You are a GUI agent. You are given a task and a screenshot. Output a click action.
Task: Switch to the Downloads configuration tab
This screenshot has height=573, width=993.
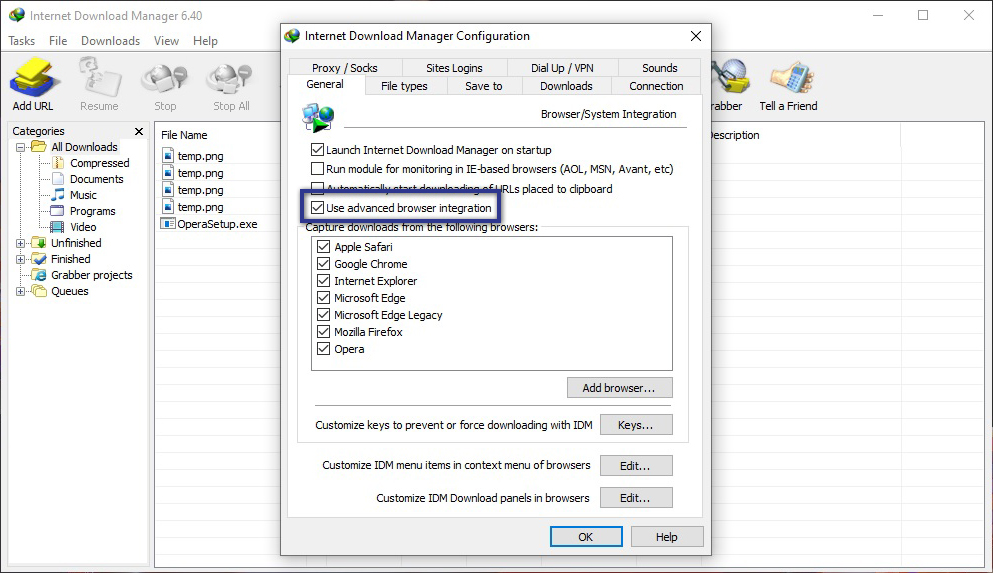tap(566, 86)
